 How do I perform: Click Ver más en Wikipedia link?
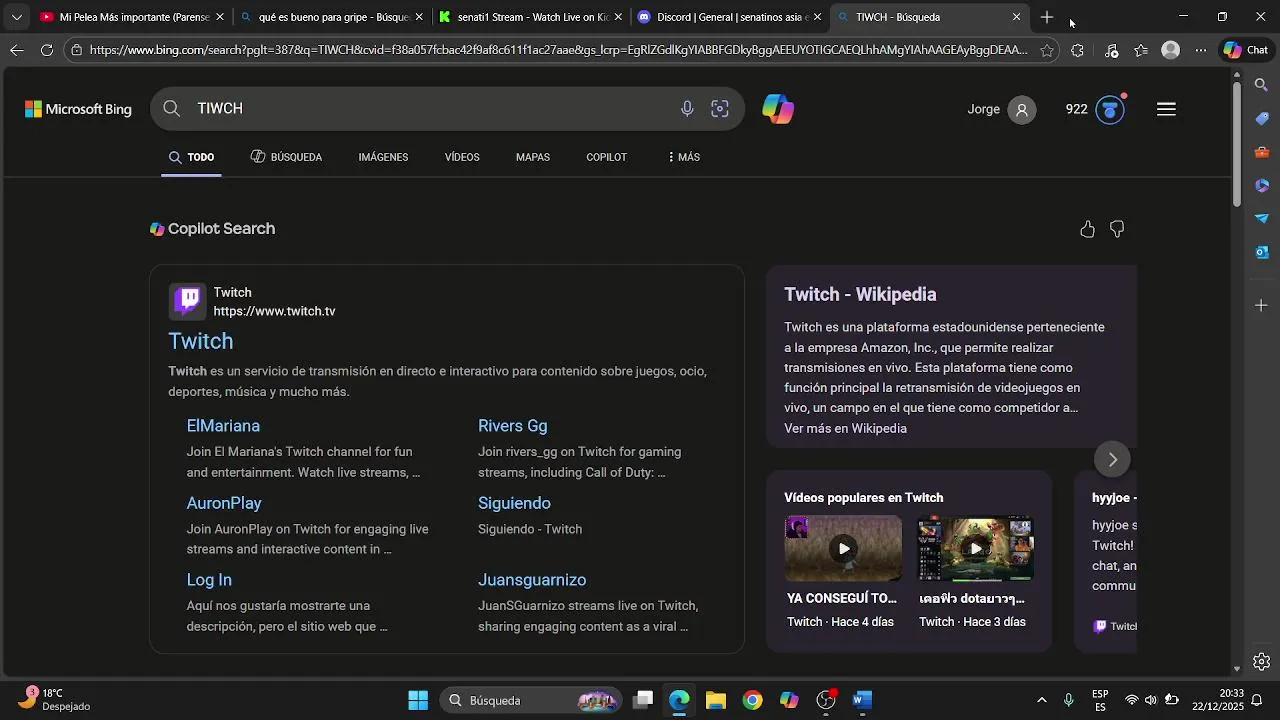(x=845, y=428)
